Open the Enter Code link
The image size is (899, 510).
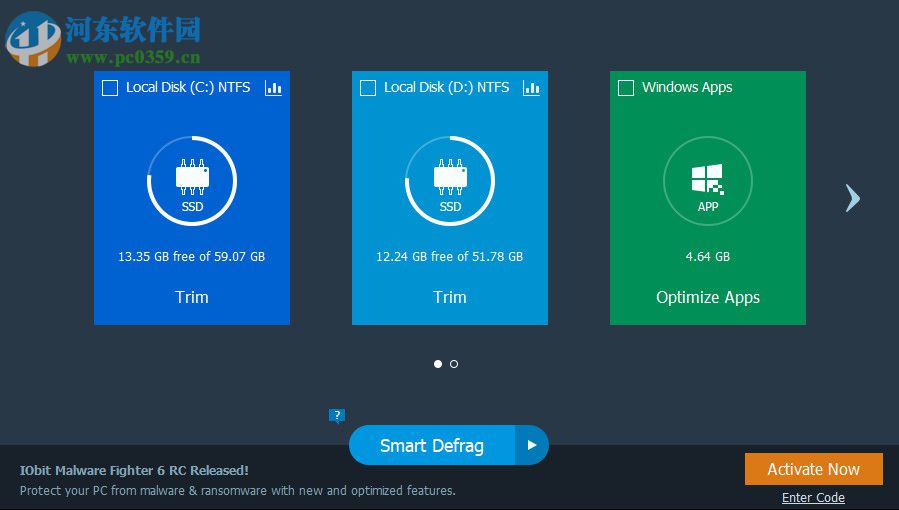coord(813,497)
